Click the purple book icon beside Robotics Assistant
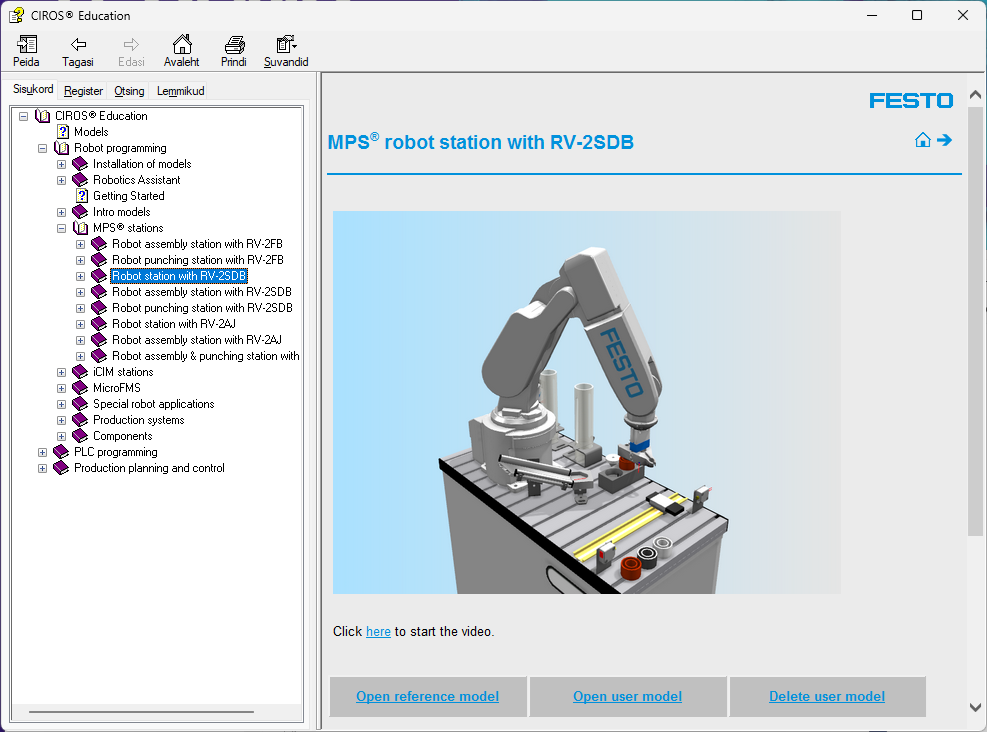The height and width of the screenshot is (732, 987). (80, 180)
